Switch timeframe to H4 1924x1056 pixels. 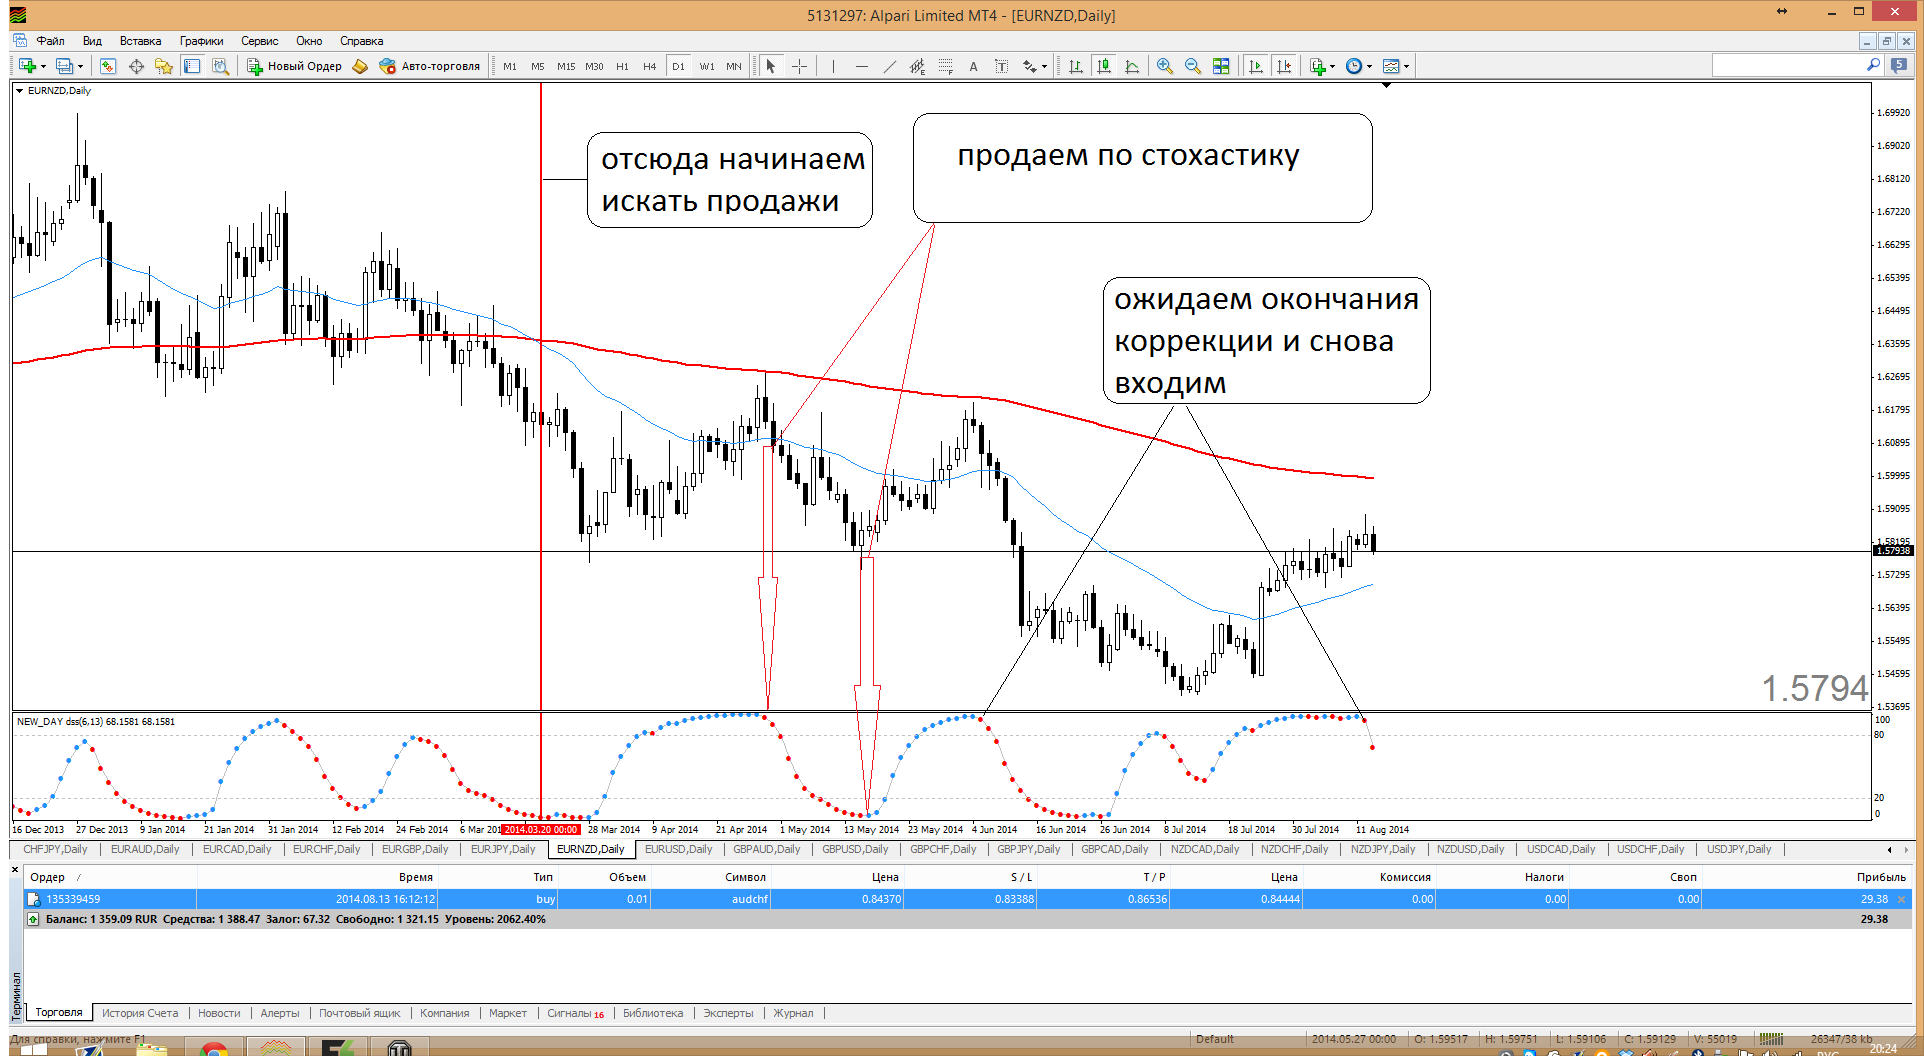click(650, 66)
